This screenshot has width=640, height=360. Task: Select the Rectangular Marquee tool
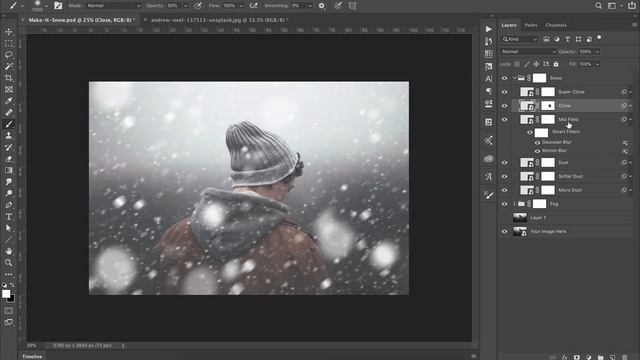(9, 43)
